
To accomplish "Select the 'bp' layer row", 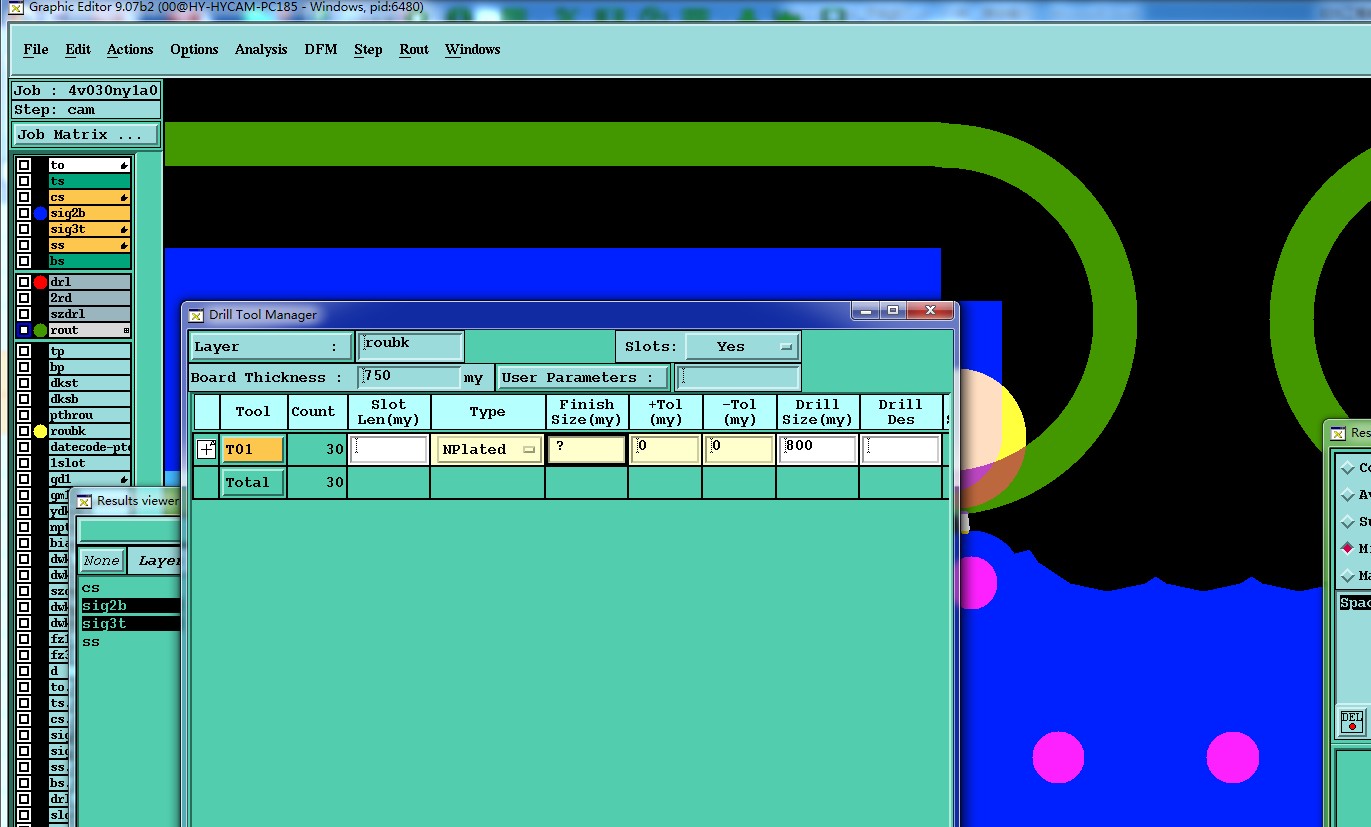I will point(90,367).
